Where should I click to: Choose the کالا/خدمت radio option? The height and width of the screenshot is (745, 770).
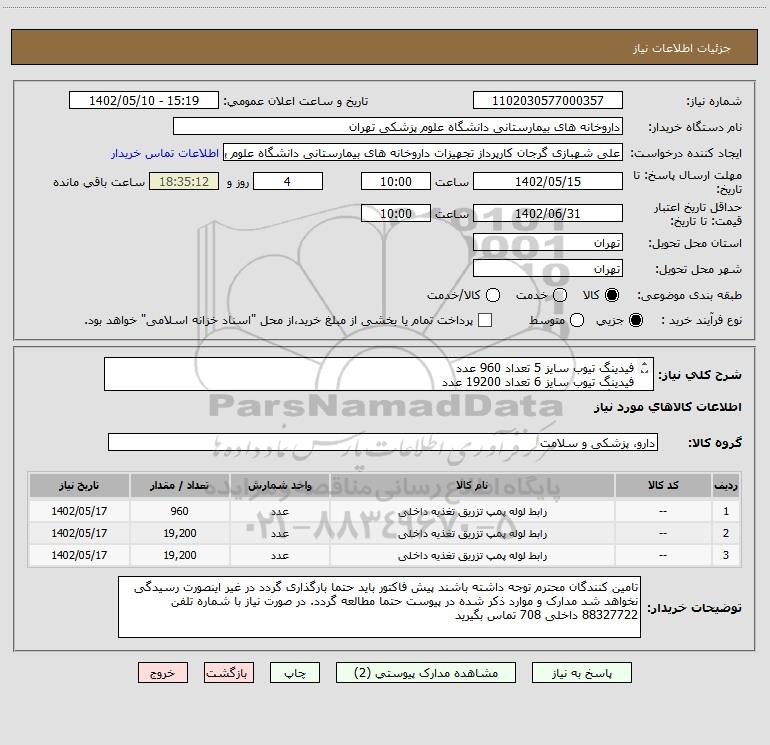click(x=493, y=295)
